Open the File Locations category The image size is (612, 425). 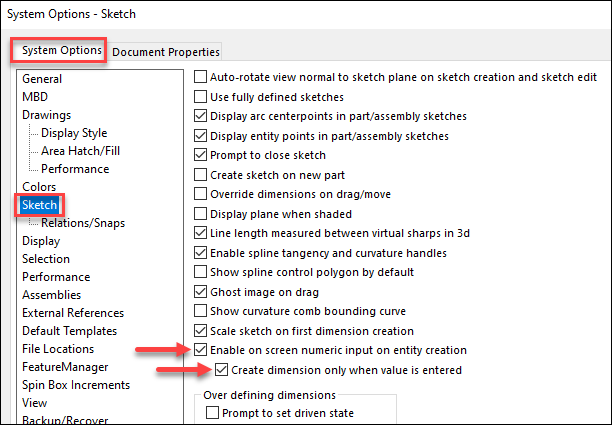(58, 349)
